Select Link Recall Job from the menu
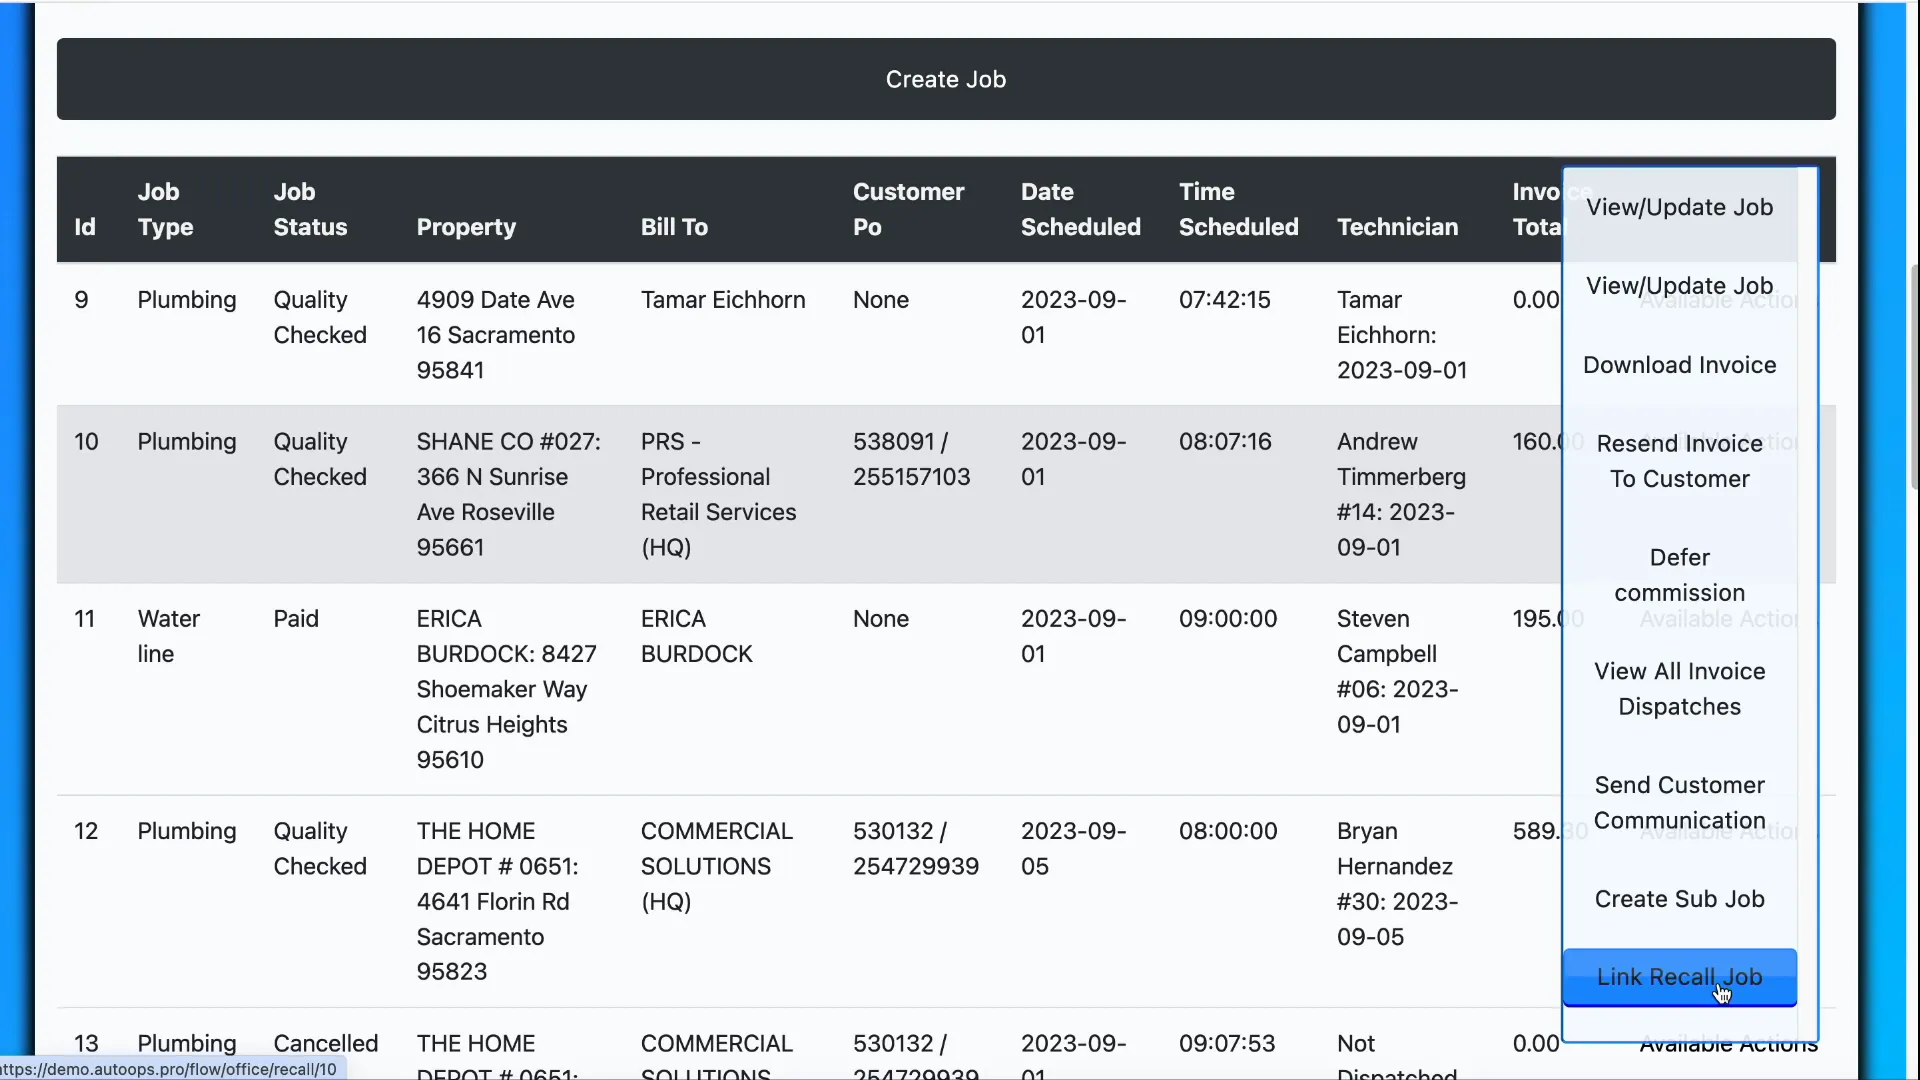 tap(1680, 977)
